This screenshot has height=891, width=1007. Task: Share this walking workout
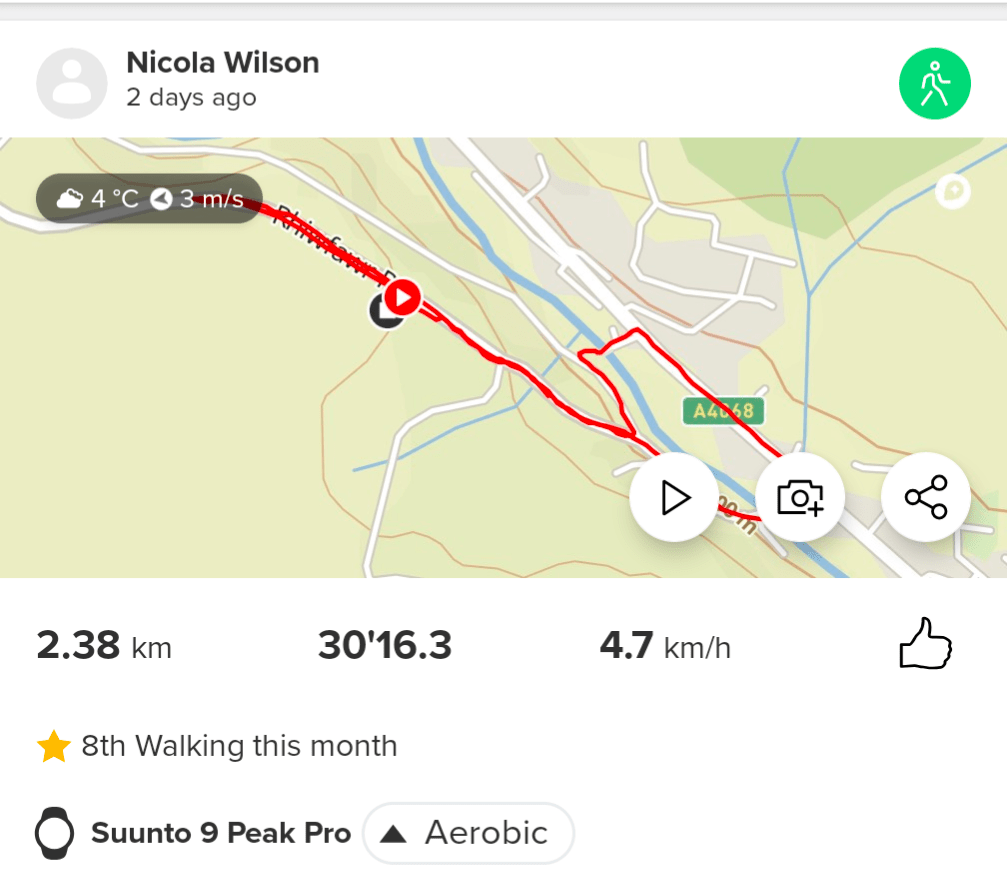925,497
